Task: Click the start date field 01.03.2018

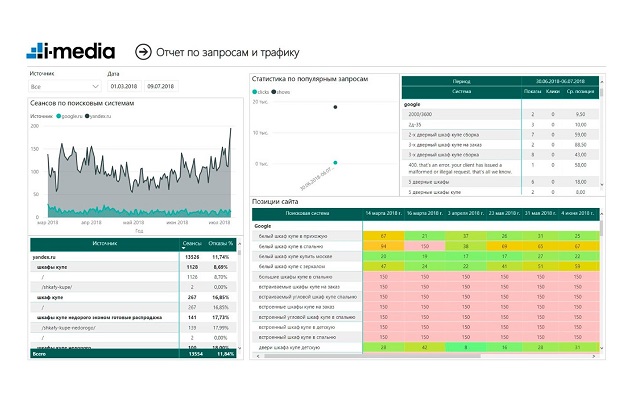Action: point(124,86)
